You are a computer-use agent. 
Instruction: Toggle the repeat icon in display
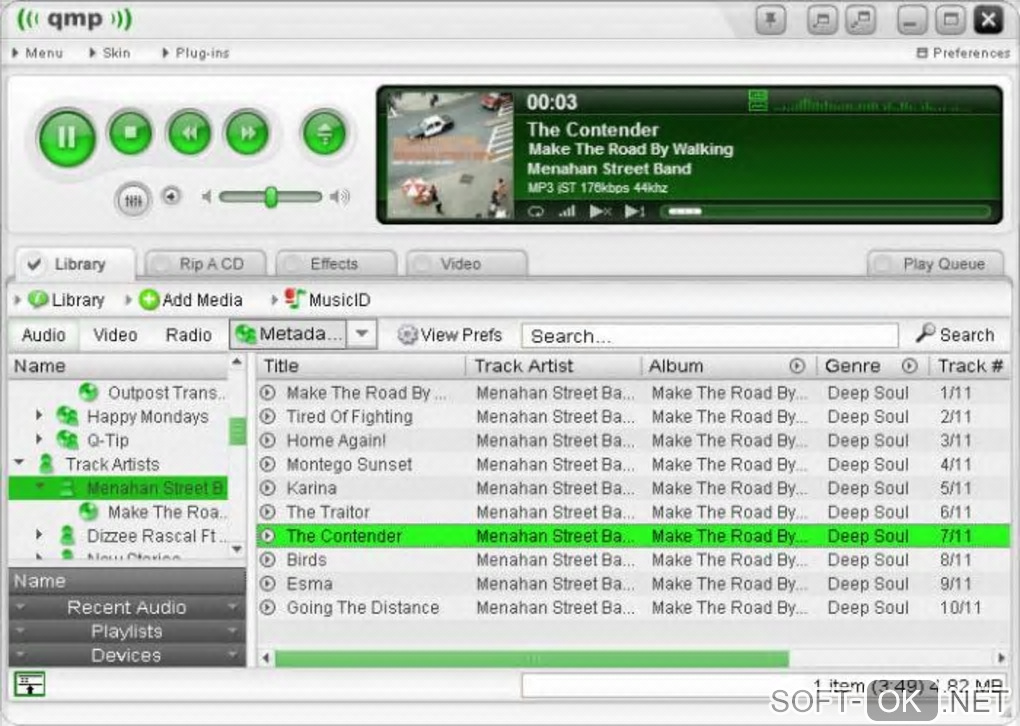point(536,211)
